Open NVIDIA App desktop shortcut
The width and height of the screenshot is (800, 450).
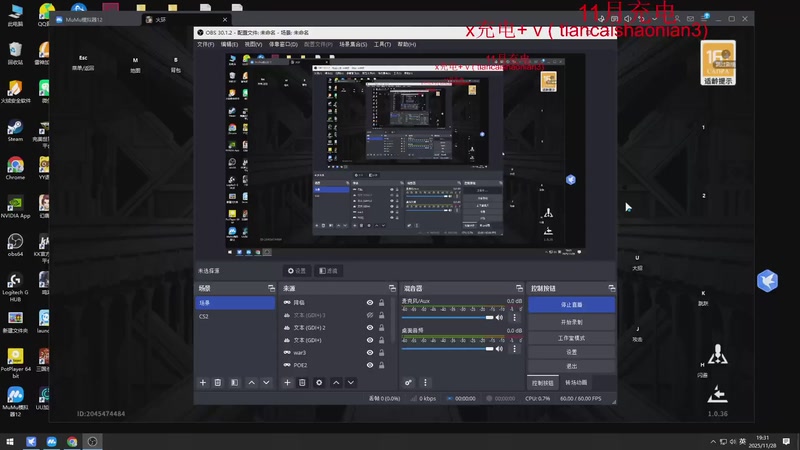pyautogui.click(x=15, y=207)
